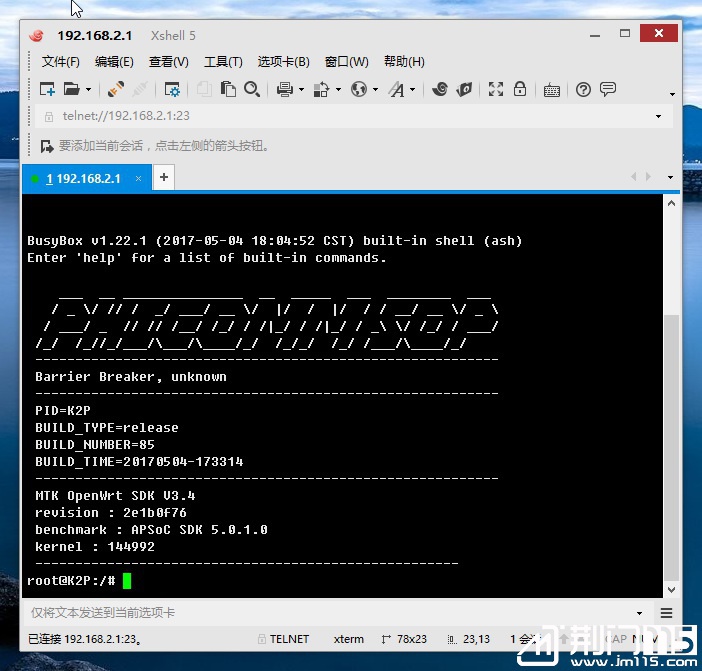Click the Find magnifier icon

tap(252, 89)
